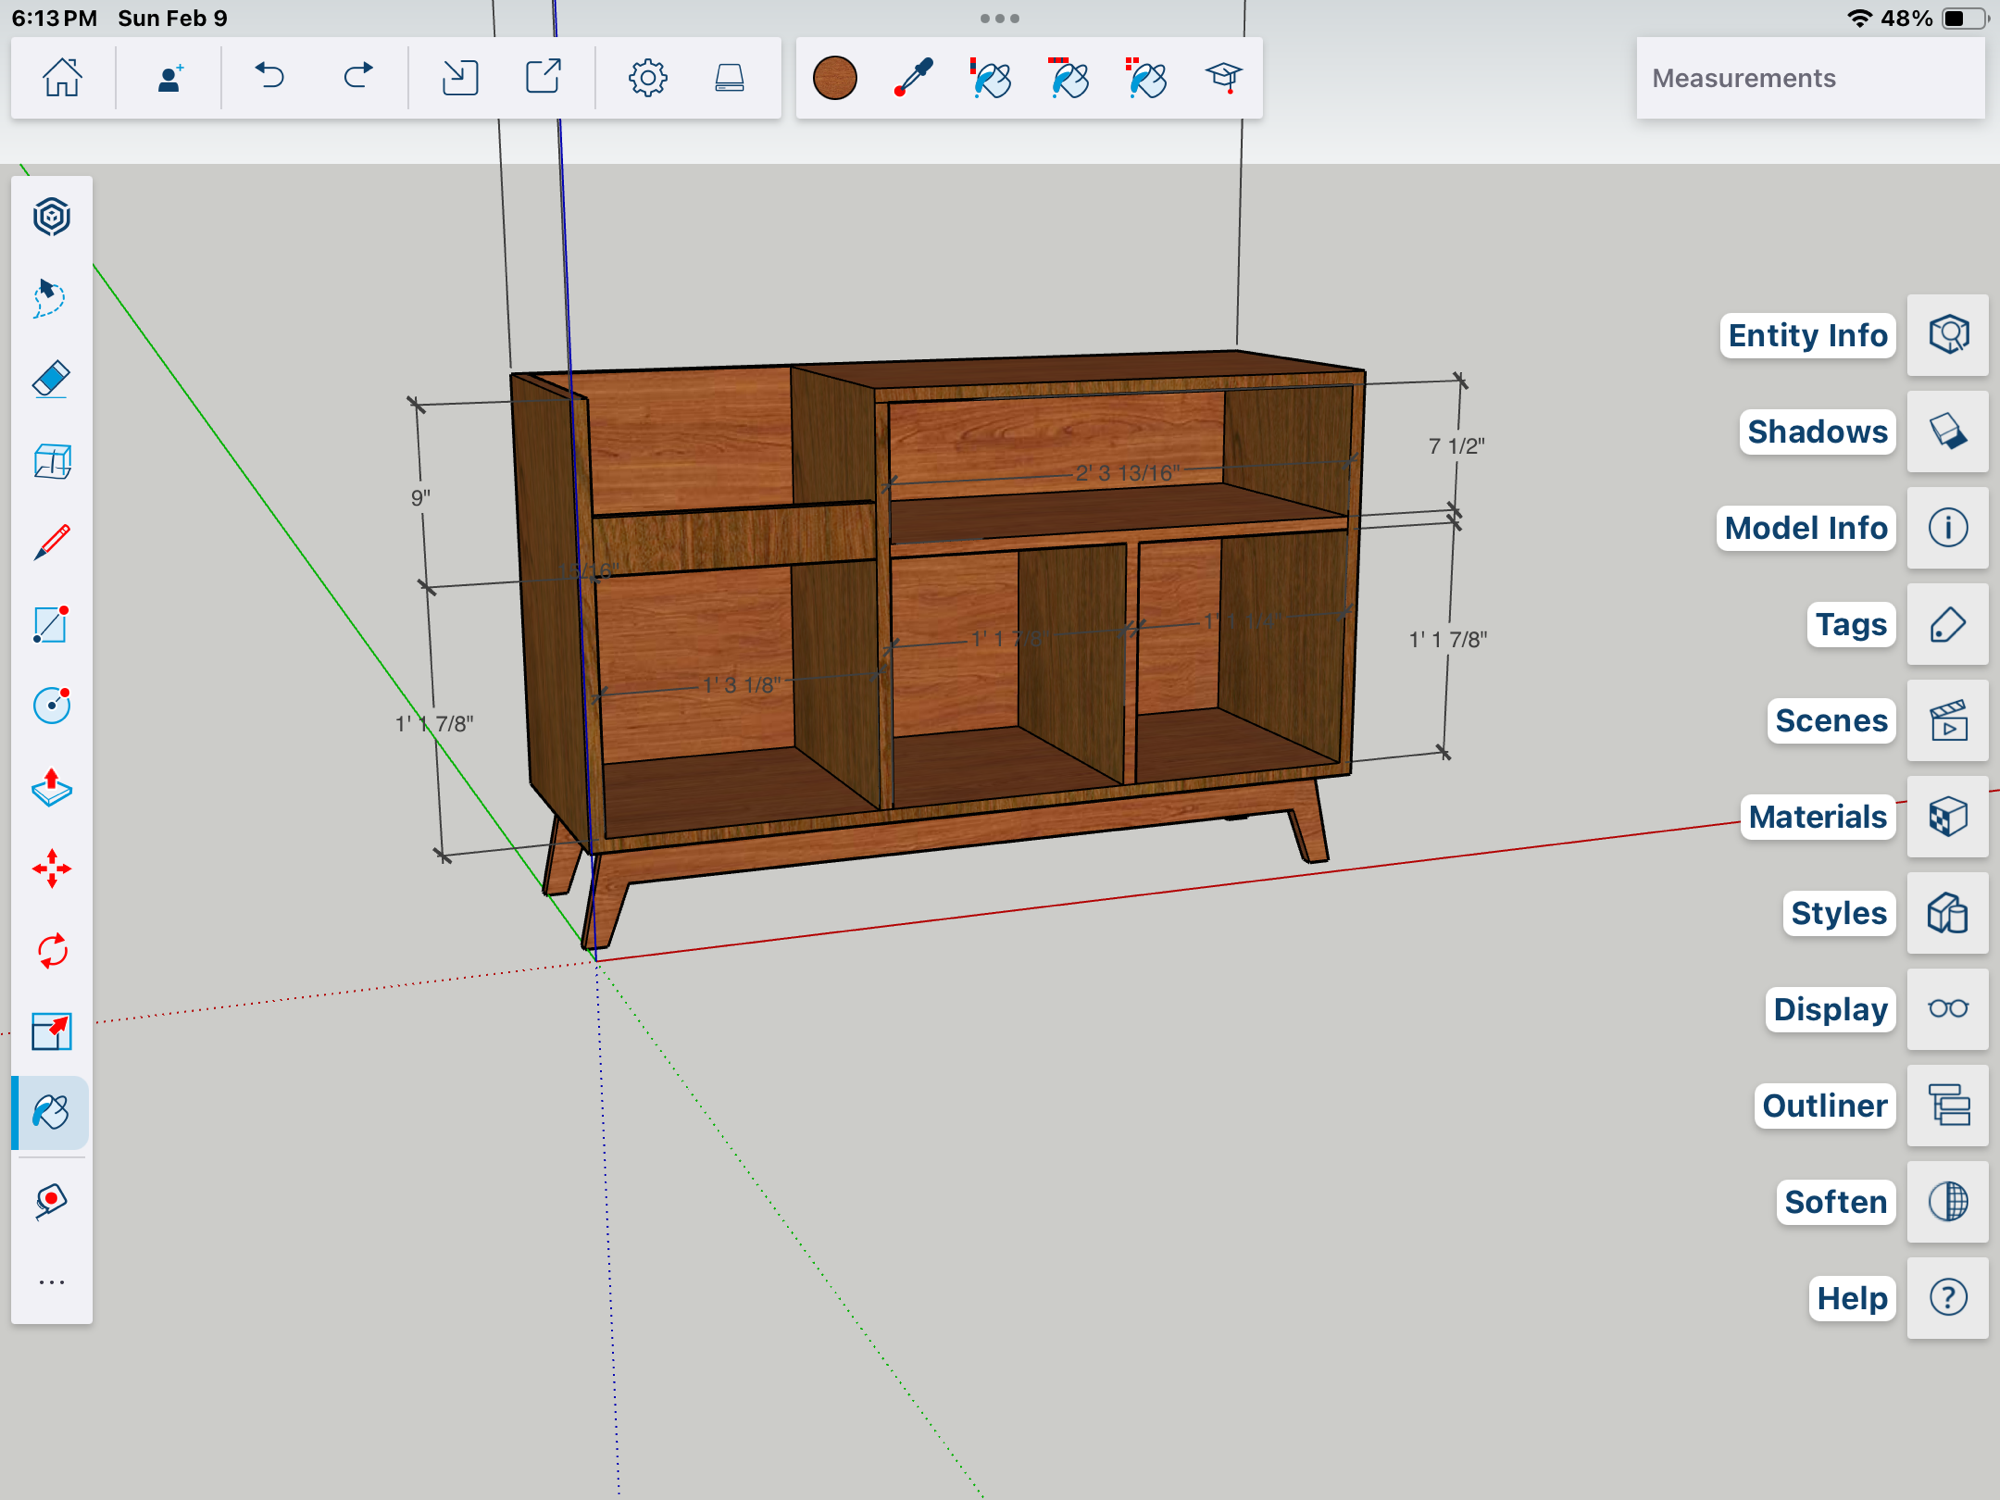Click the Measurements input box
The image size is (2000, 1500).
1810,78
